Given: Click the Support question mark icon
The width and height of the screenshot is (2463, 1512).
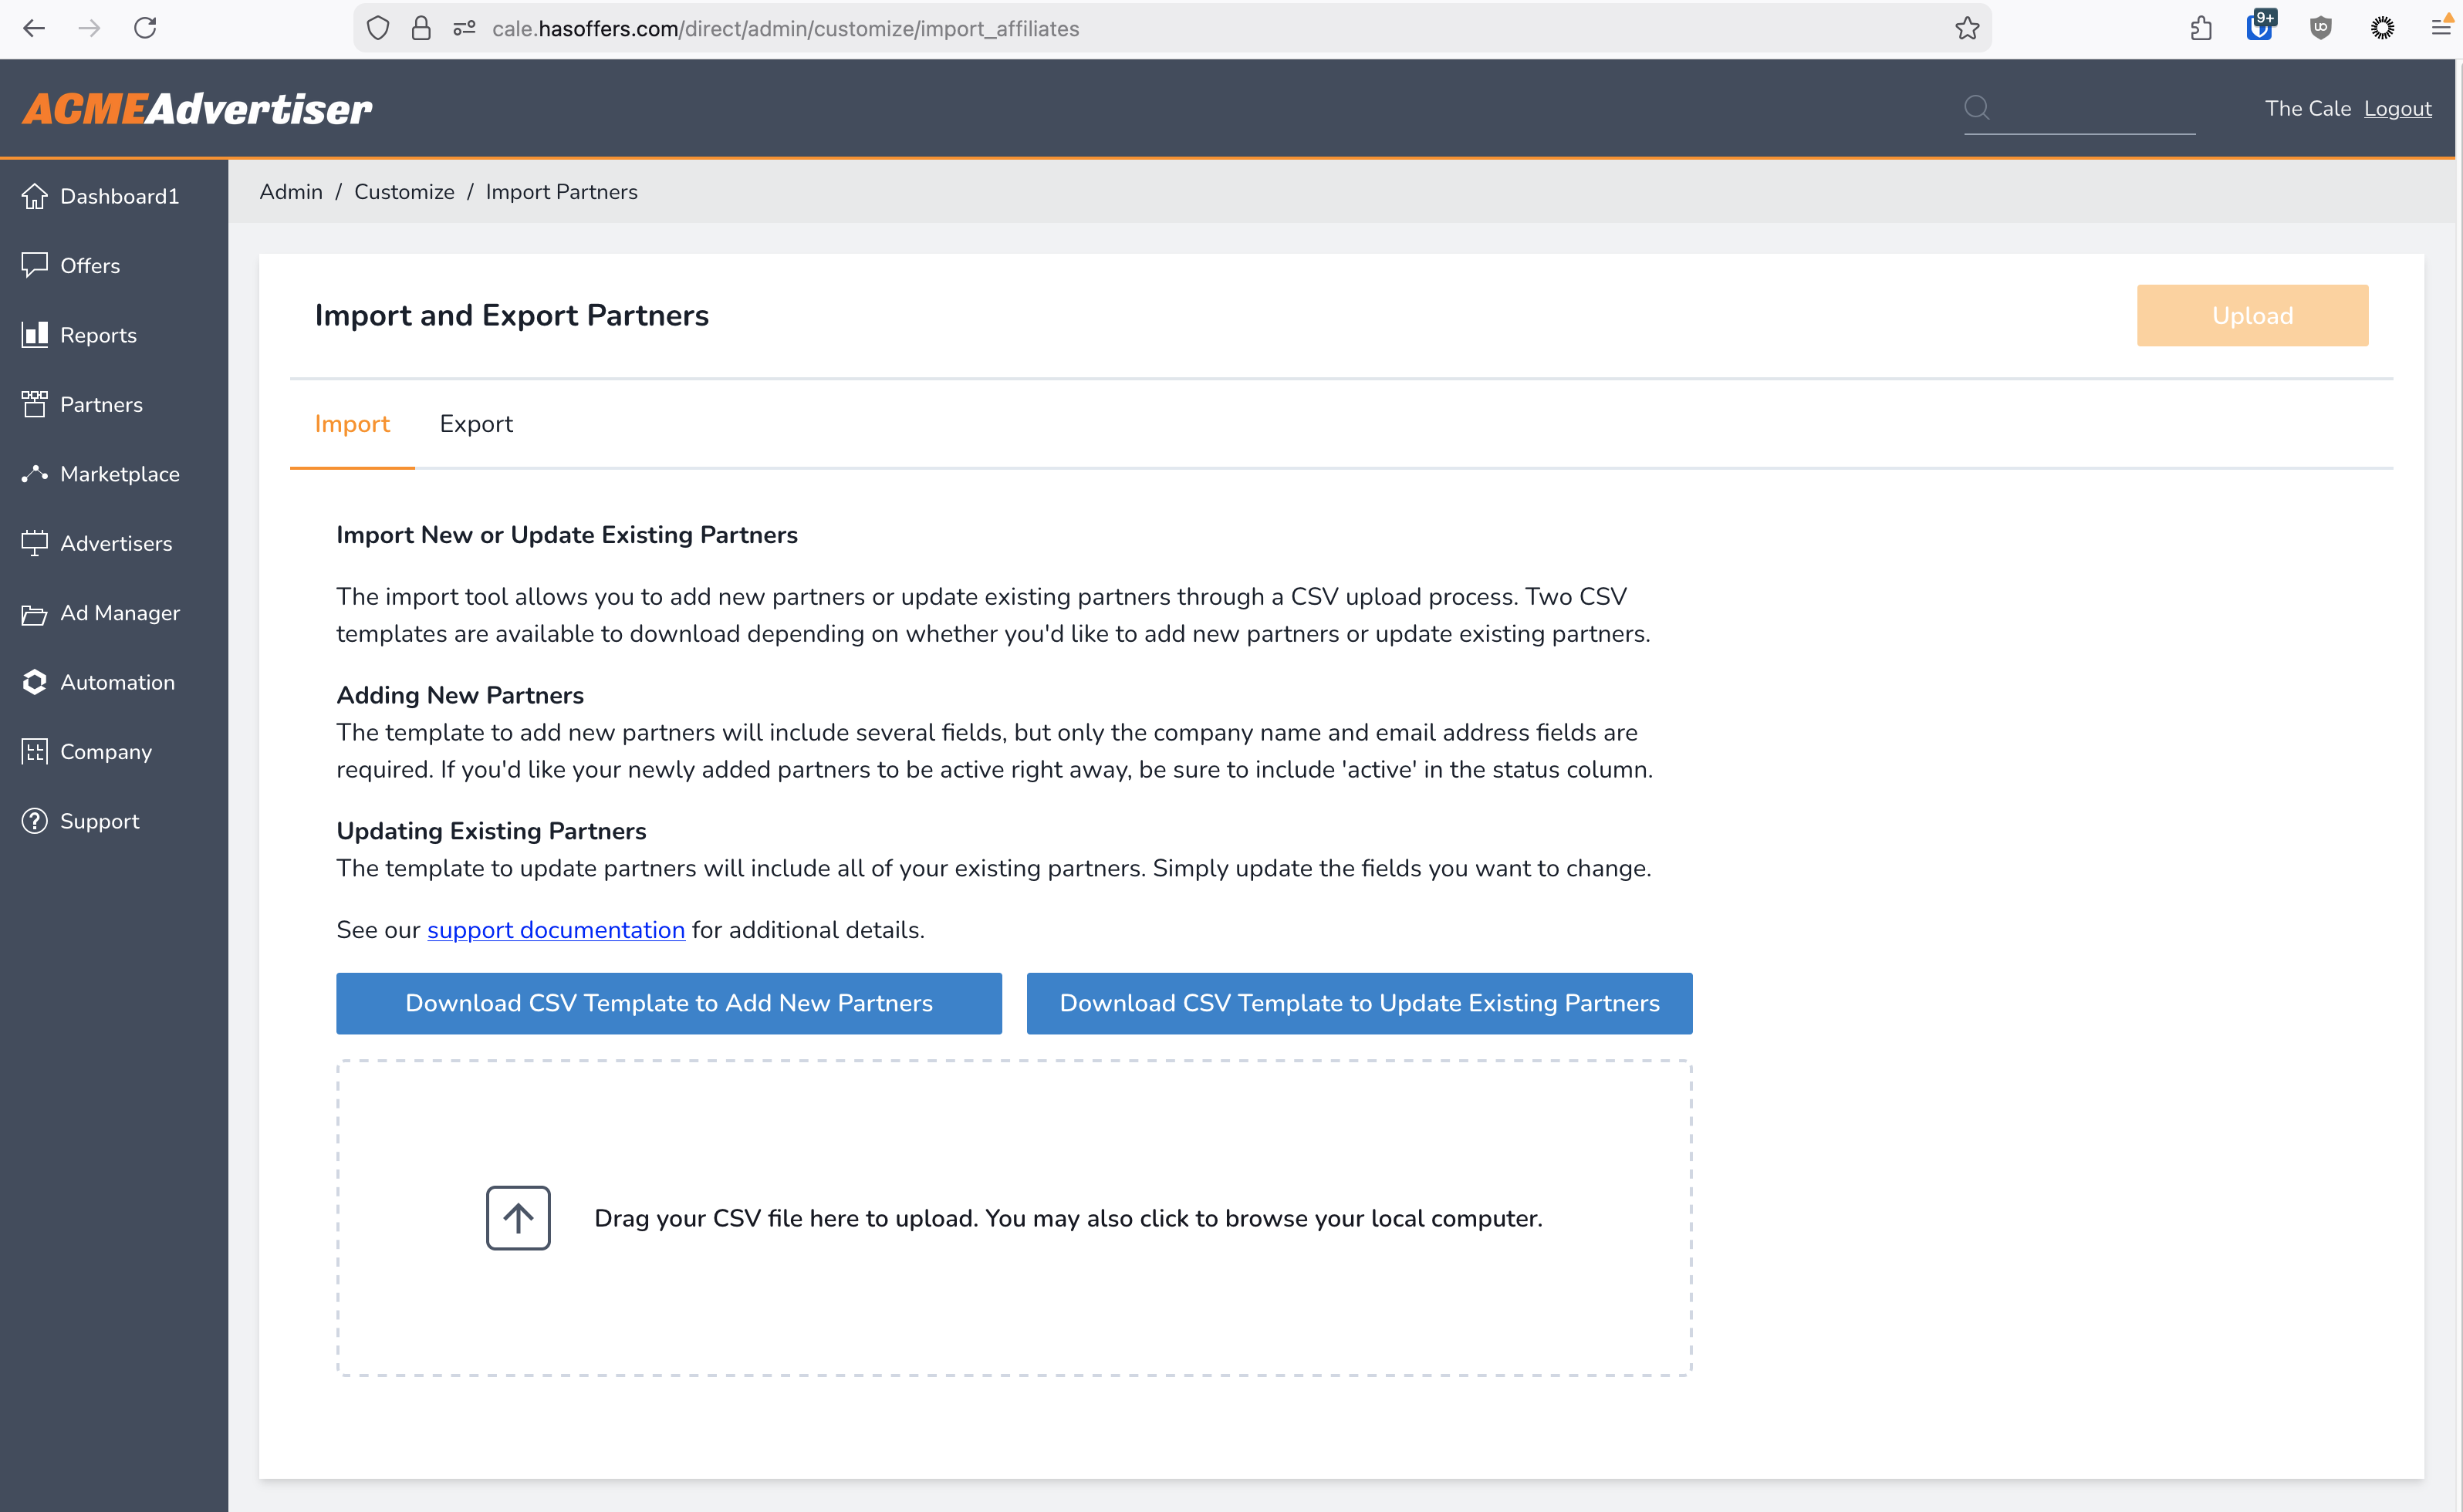Looking at the screenshot, I should click(34, 821).
